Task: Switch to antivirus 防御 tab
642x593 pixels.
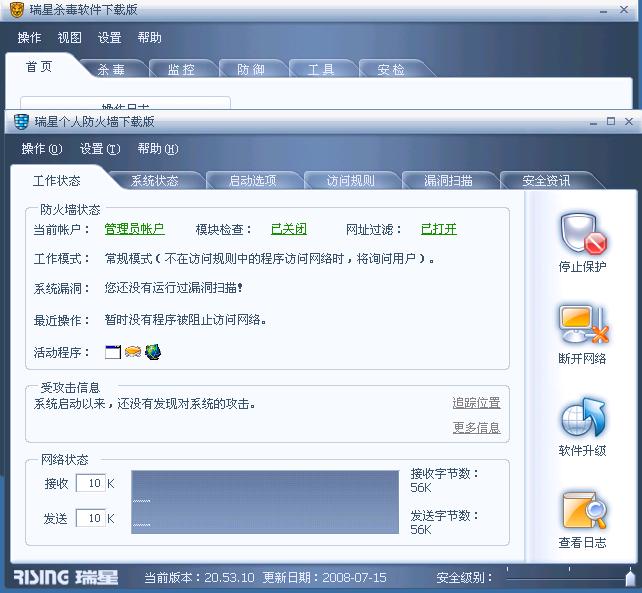Action: pyautogui.click(x=251, y=69)
